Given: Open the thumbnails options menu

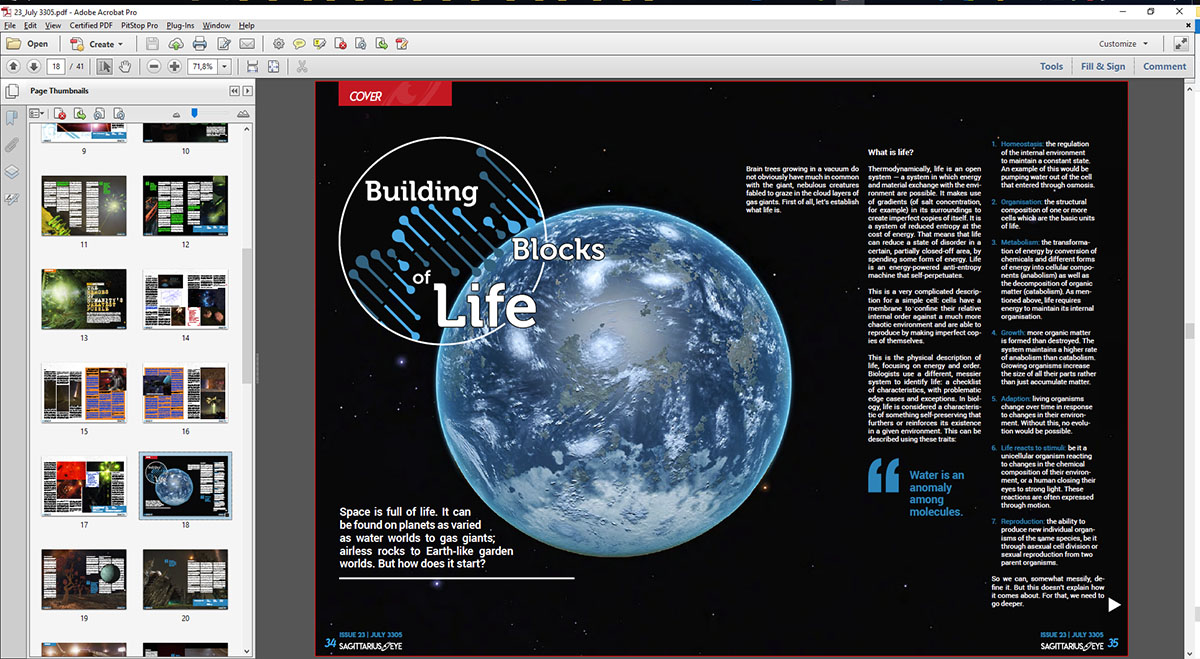Looking at the screenshot, I should [x=37, y=114].
